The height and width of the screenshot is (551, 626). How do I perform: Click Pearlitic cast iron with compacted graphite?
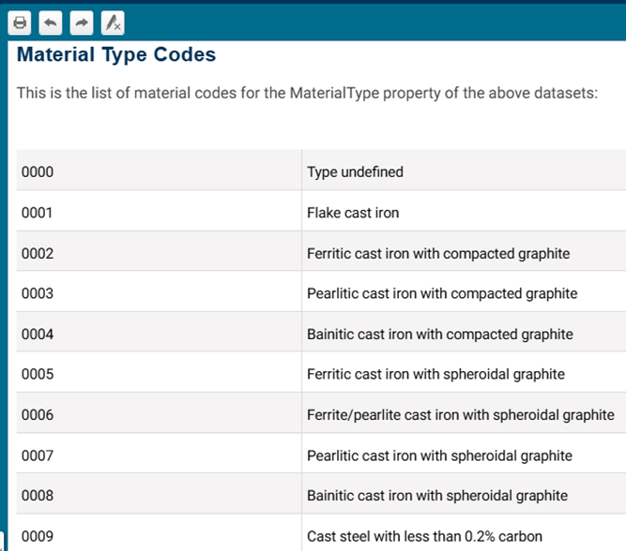coord(442,294)
